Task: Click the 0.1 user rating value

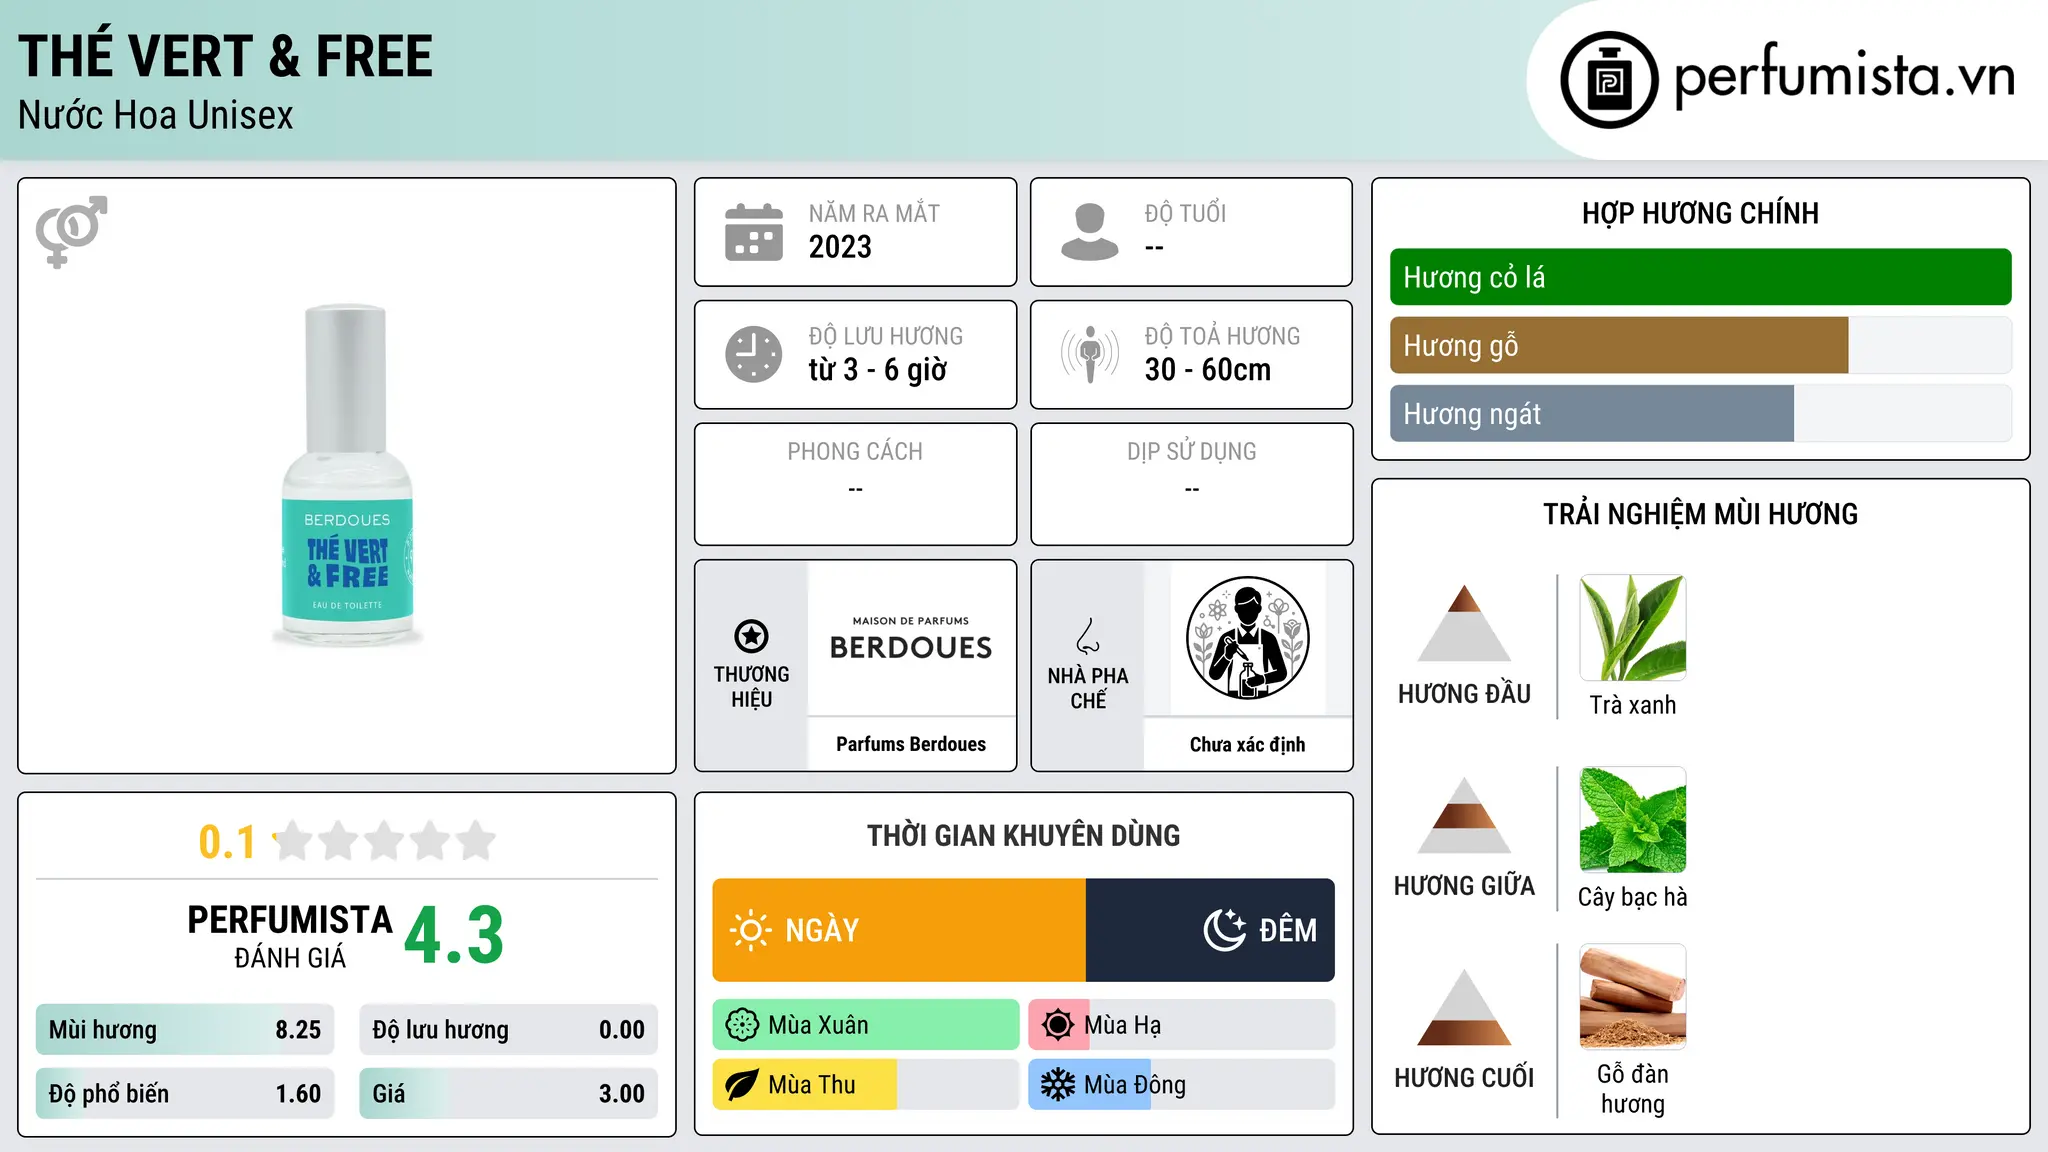Action: point(227,842)
